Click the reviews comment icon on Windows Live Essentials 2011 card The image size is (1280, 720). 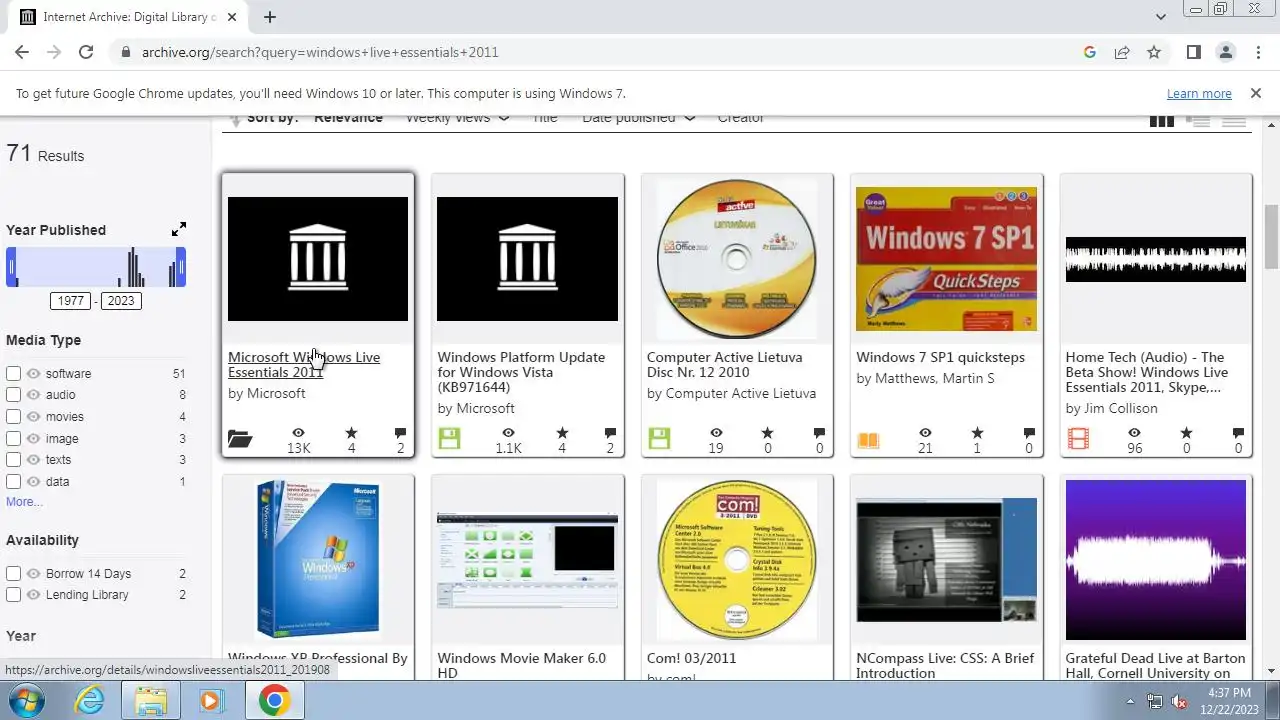pos(400,433)
